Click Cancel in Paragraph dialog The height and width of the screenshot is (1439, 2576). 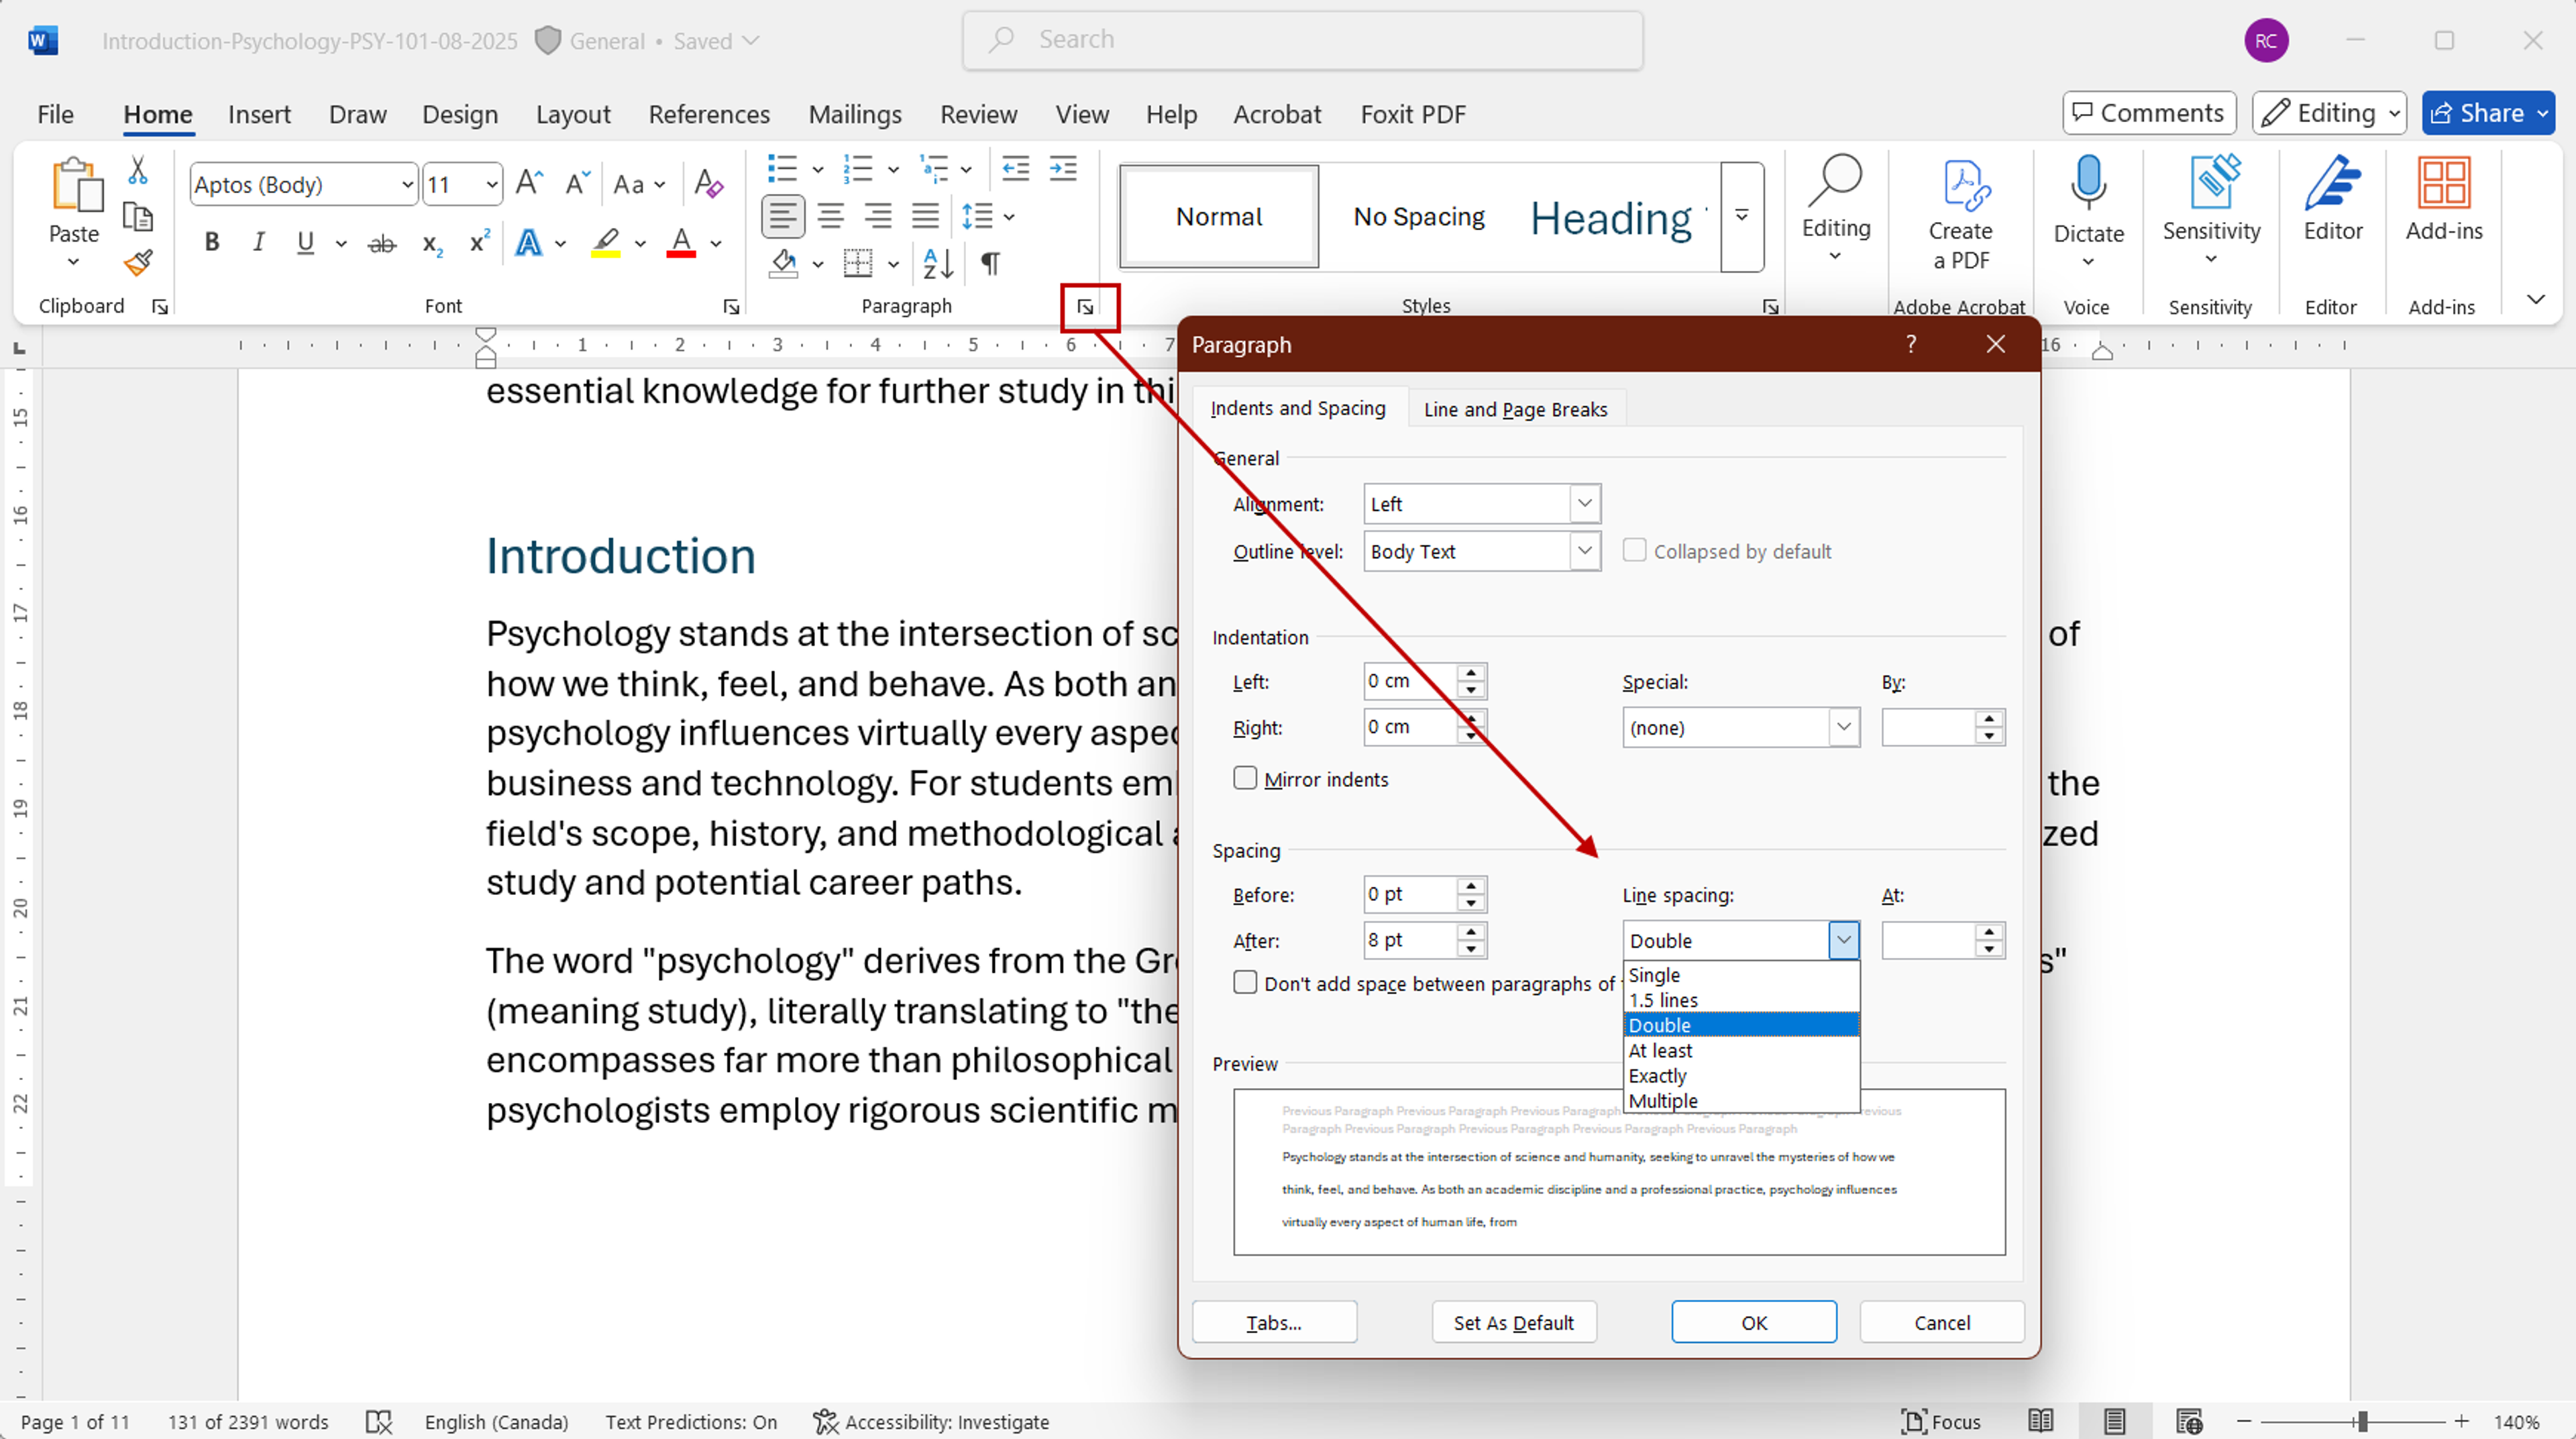[1942, 1322]
